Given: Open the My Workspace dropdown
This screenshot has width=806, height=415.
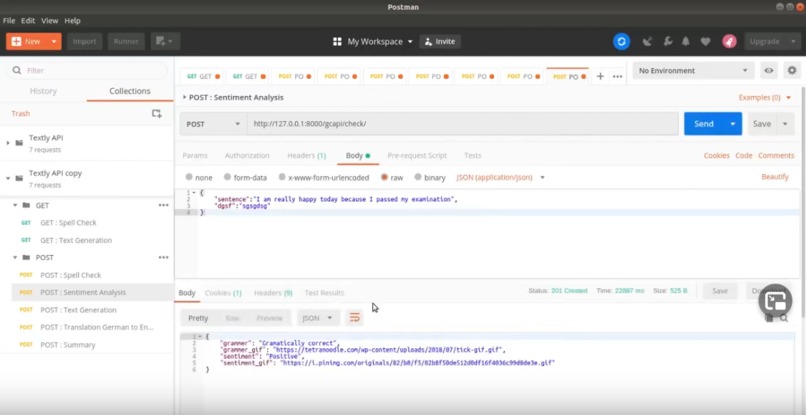Looking at the screenshot, I should [x=380, y=42].
